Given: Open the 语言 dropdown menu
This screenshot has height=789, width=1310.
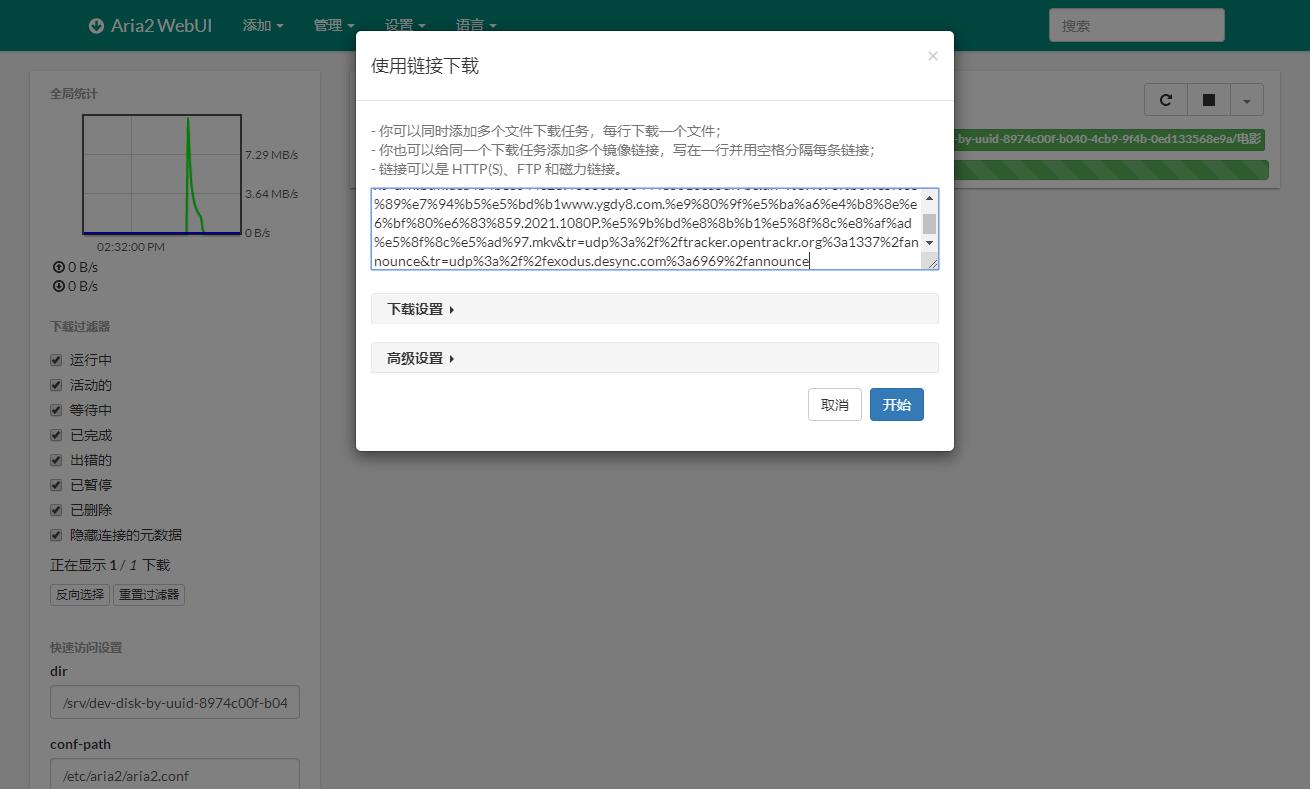Looking at the screenshot, I should coord(476,25).
